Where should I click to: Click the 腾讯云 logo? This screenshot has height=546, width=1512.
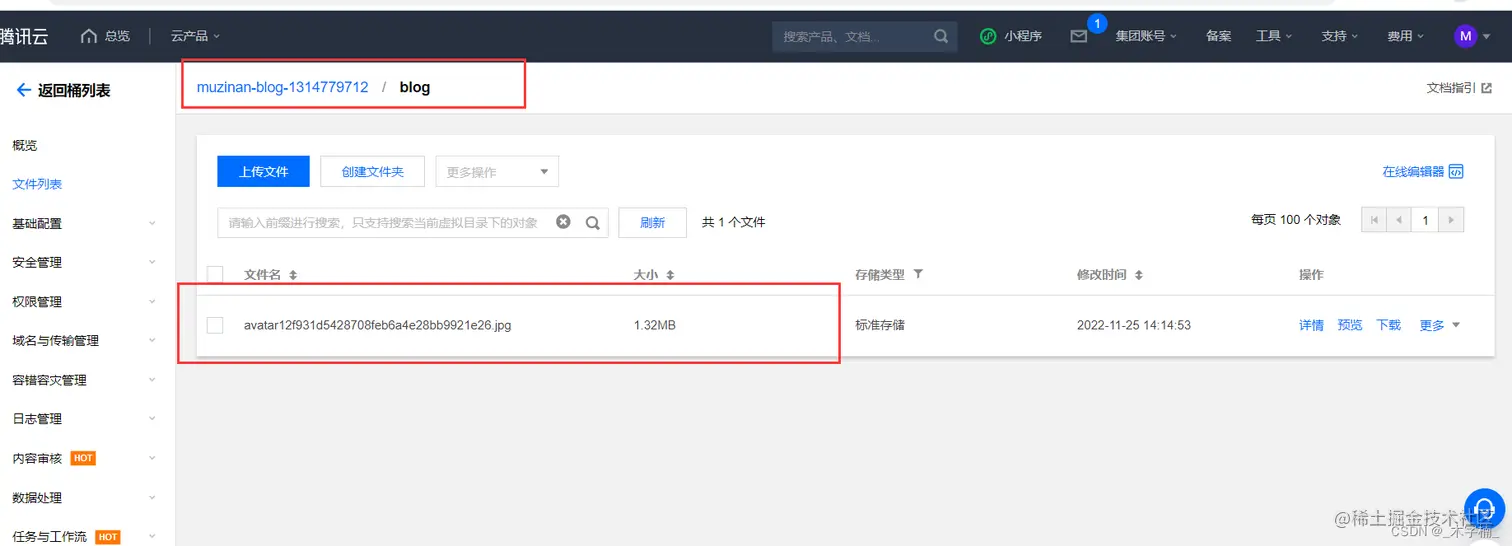(24, 36)
